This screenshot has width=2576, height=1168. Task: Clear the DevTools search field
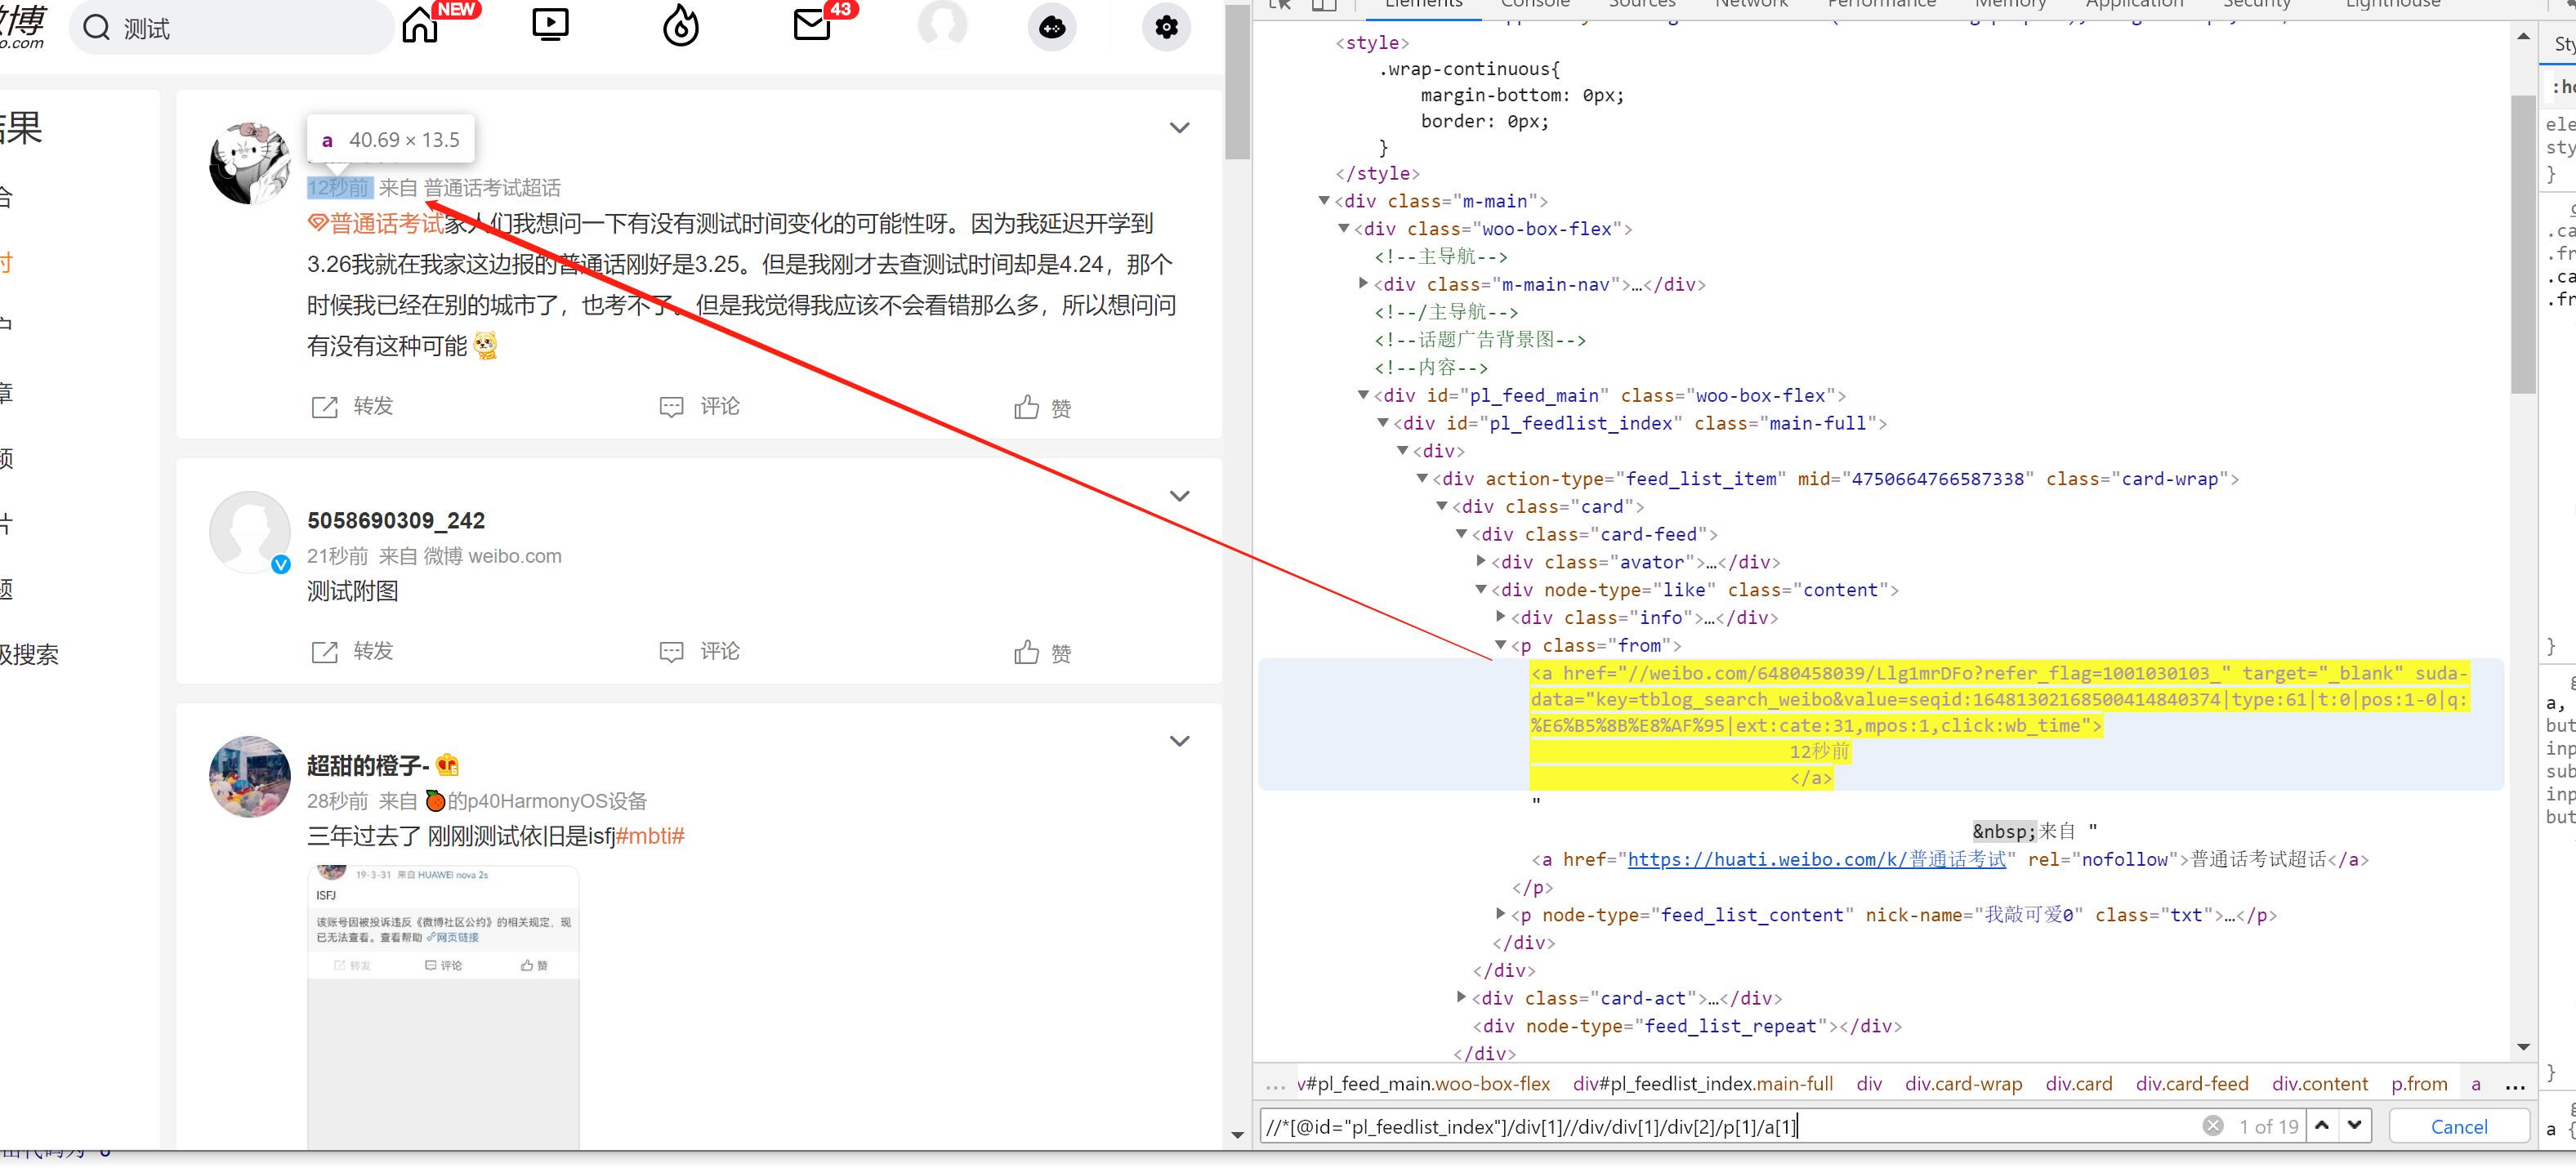tap(2213, 1126)
